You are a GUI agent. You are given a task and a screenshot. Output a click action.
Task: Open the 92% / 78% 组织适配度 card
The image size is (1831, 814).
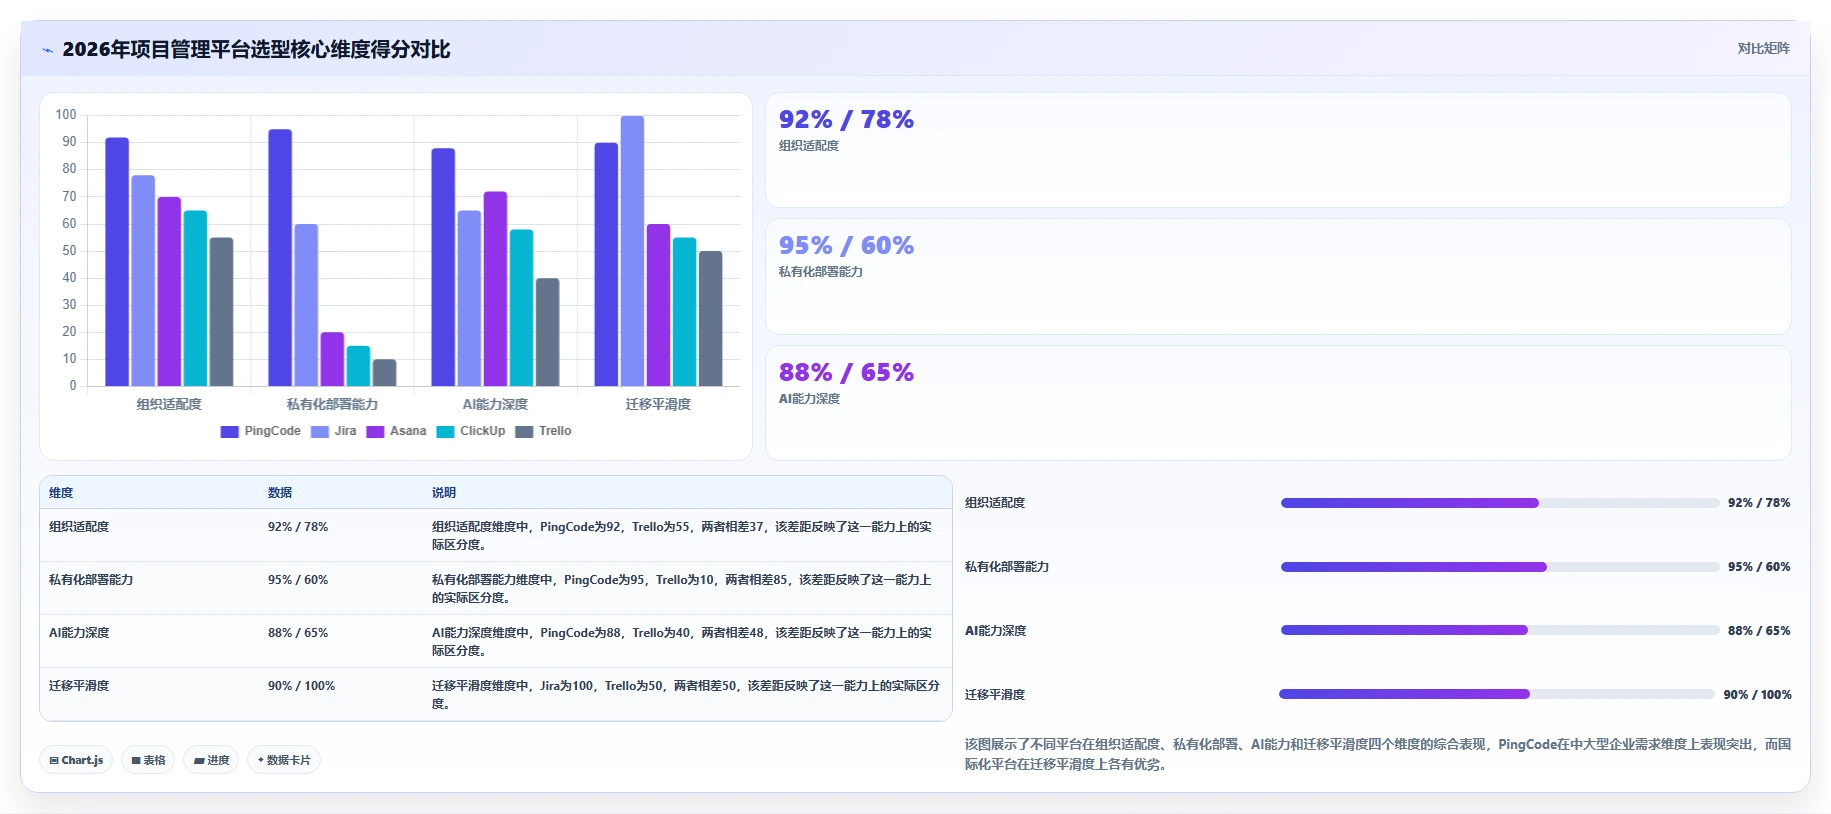(1278, 150)
